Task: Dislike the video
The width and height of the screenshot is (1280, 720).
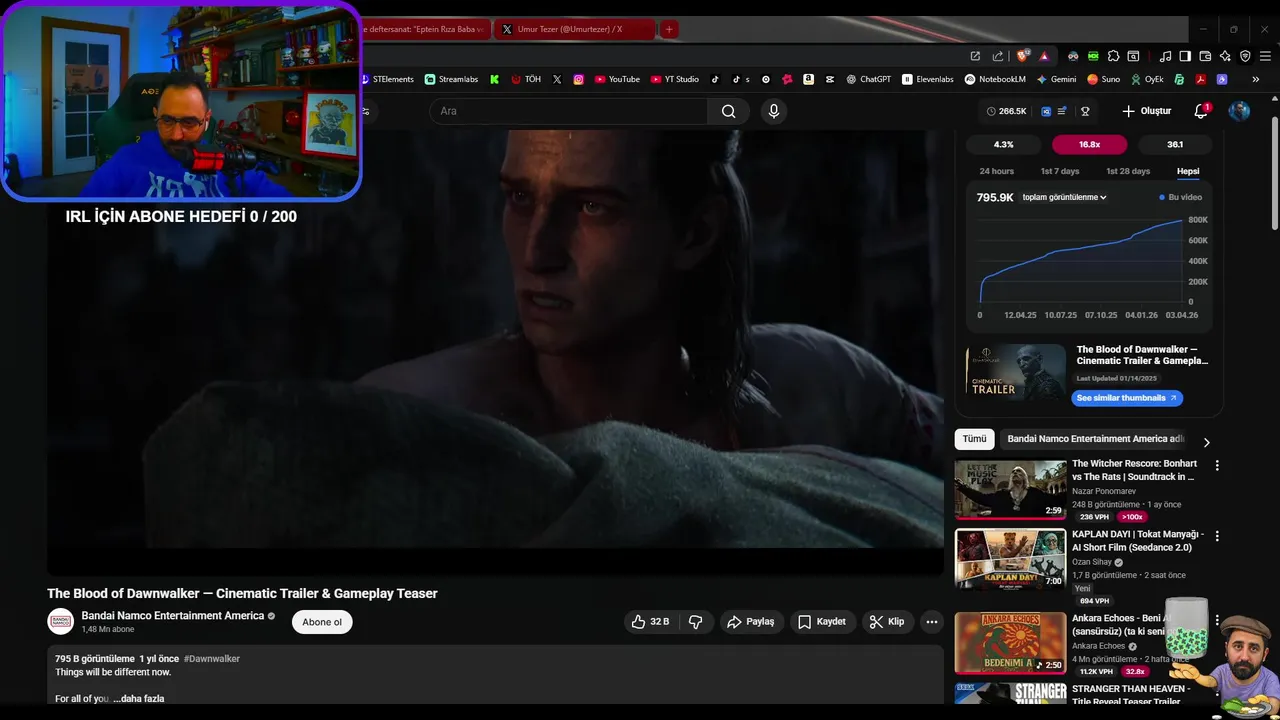Action: coord(696,622)
